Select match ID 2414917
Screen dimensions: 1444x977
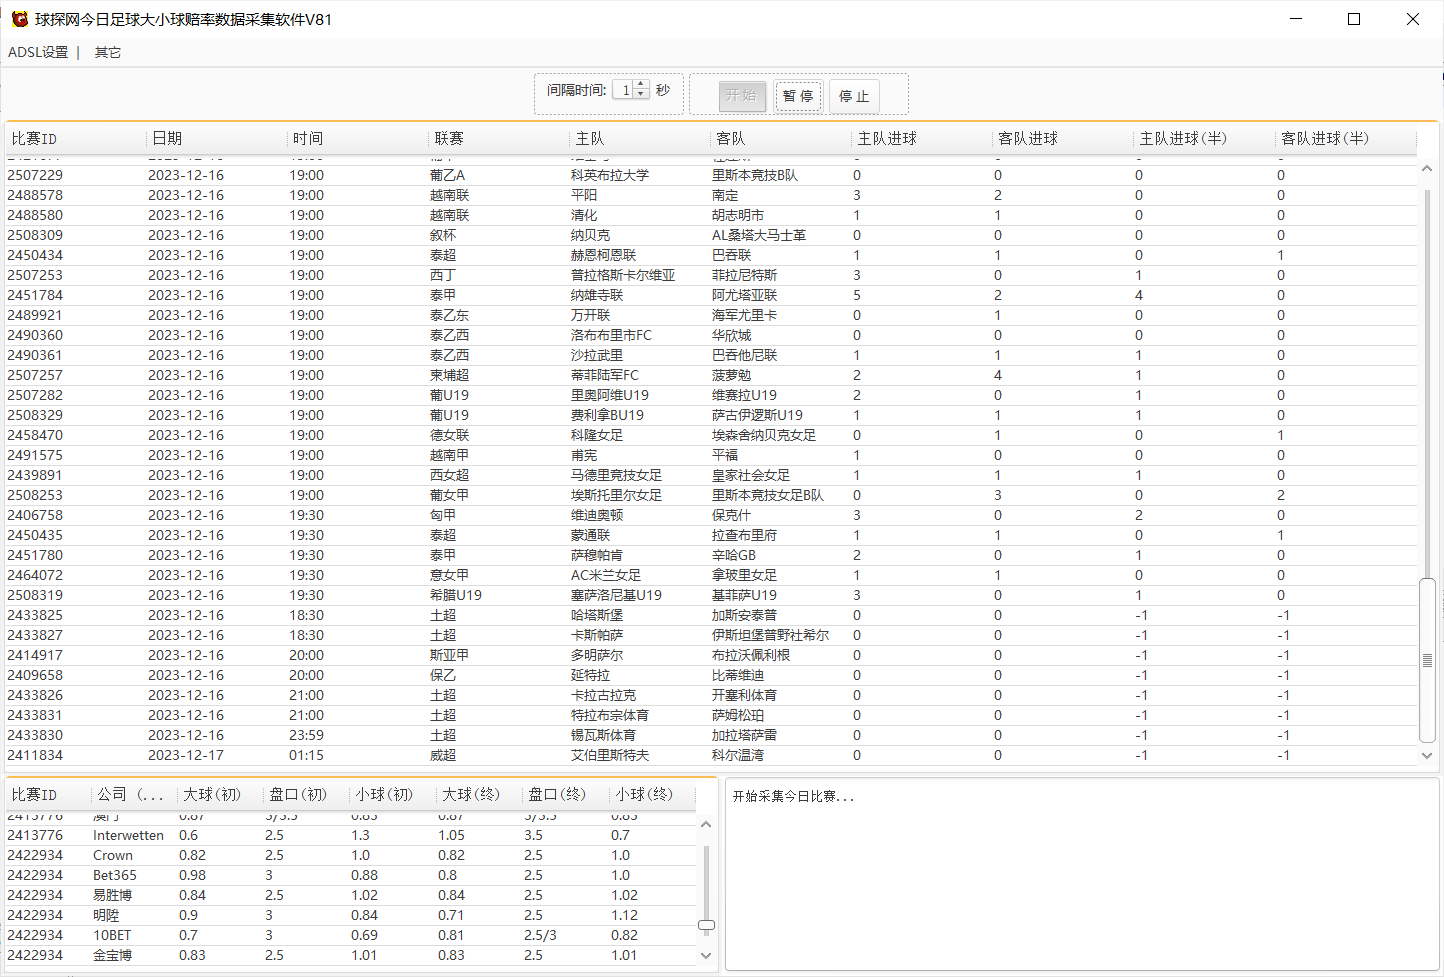click(x=35, y=655)
